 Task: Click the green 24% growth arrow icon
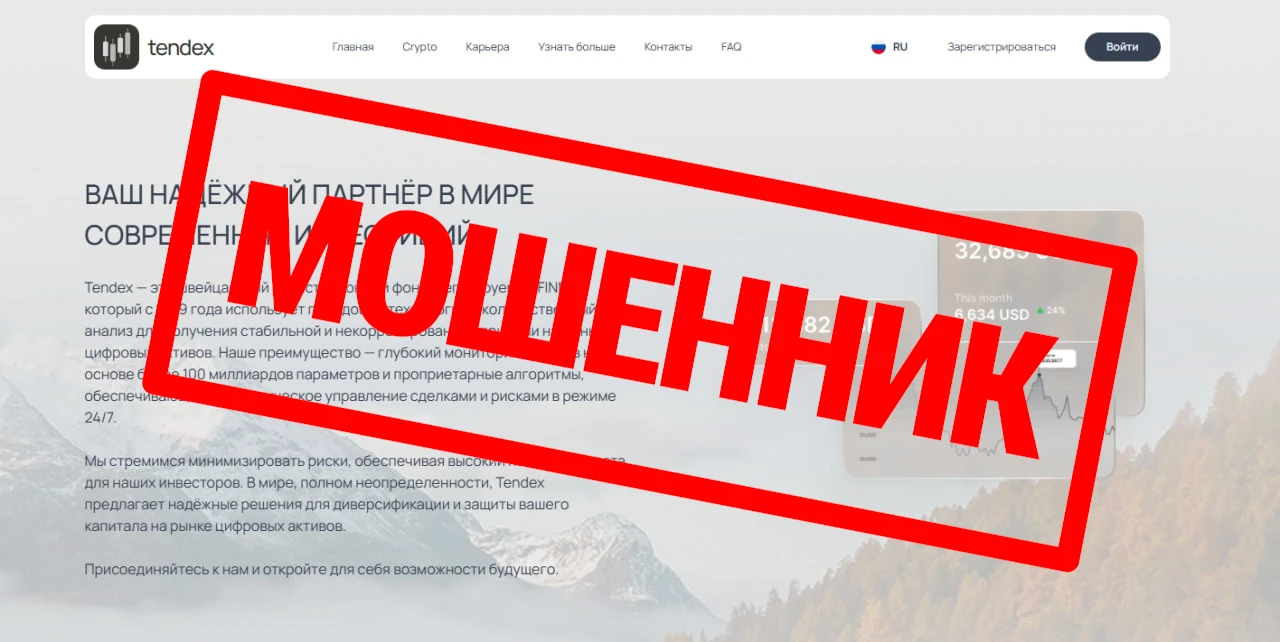point(1040,310)
